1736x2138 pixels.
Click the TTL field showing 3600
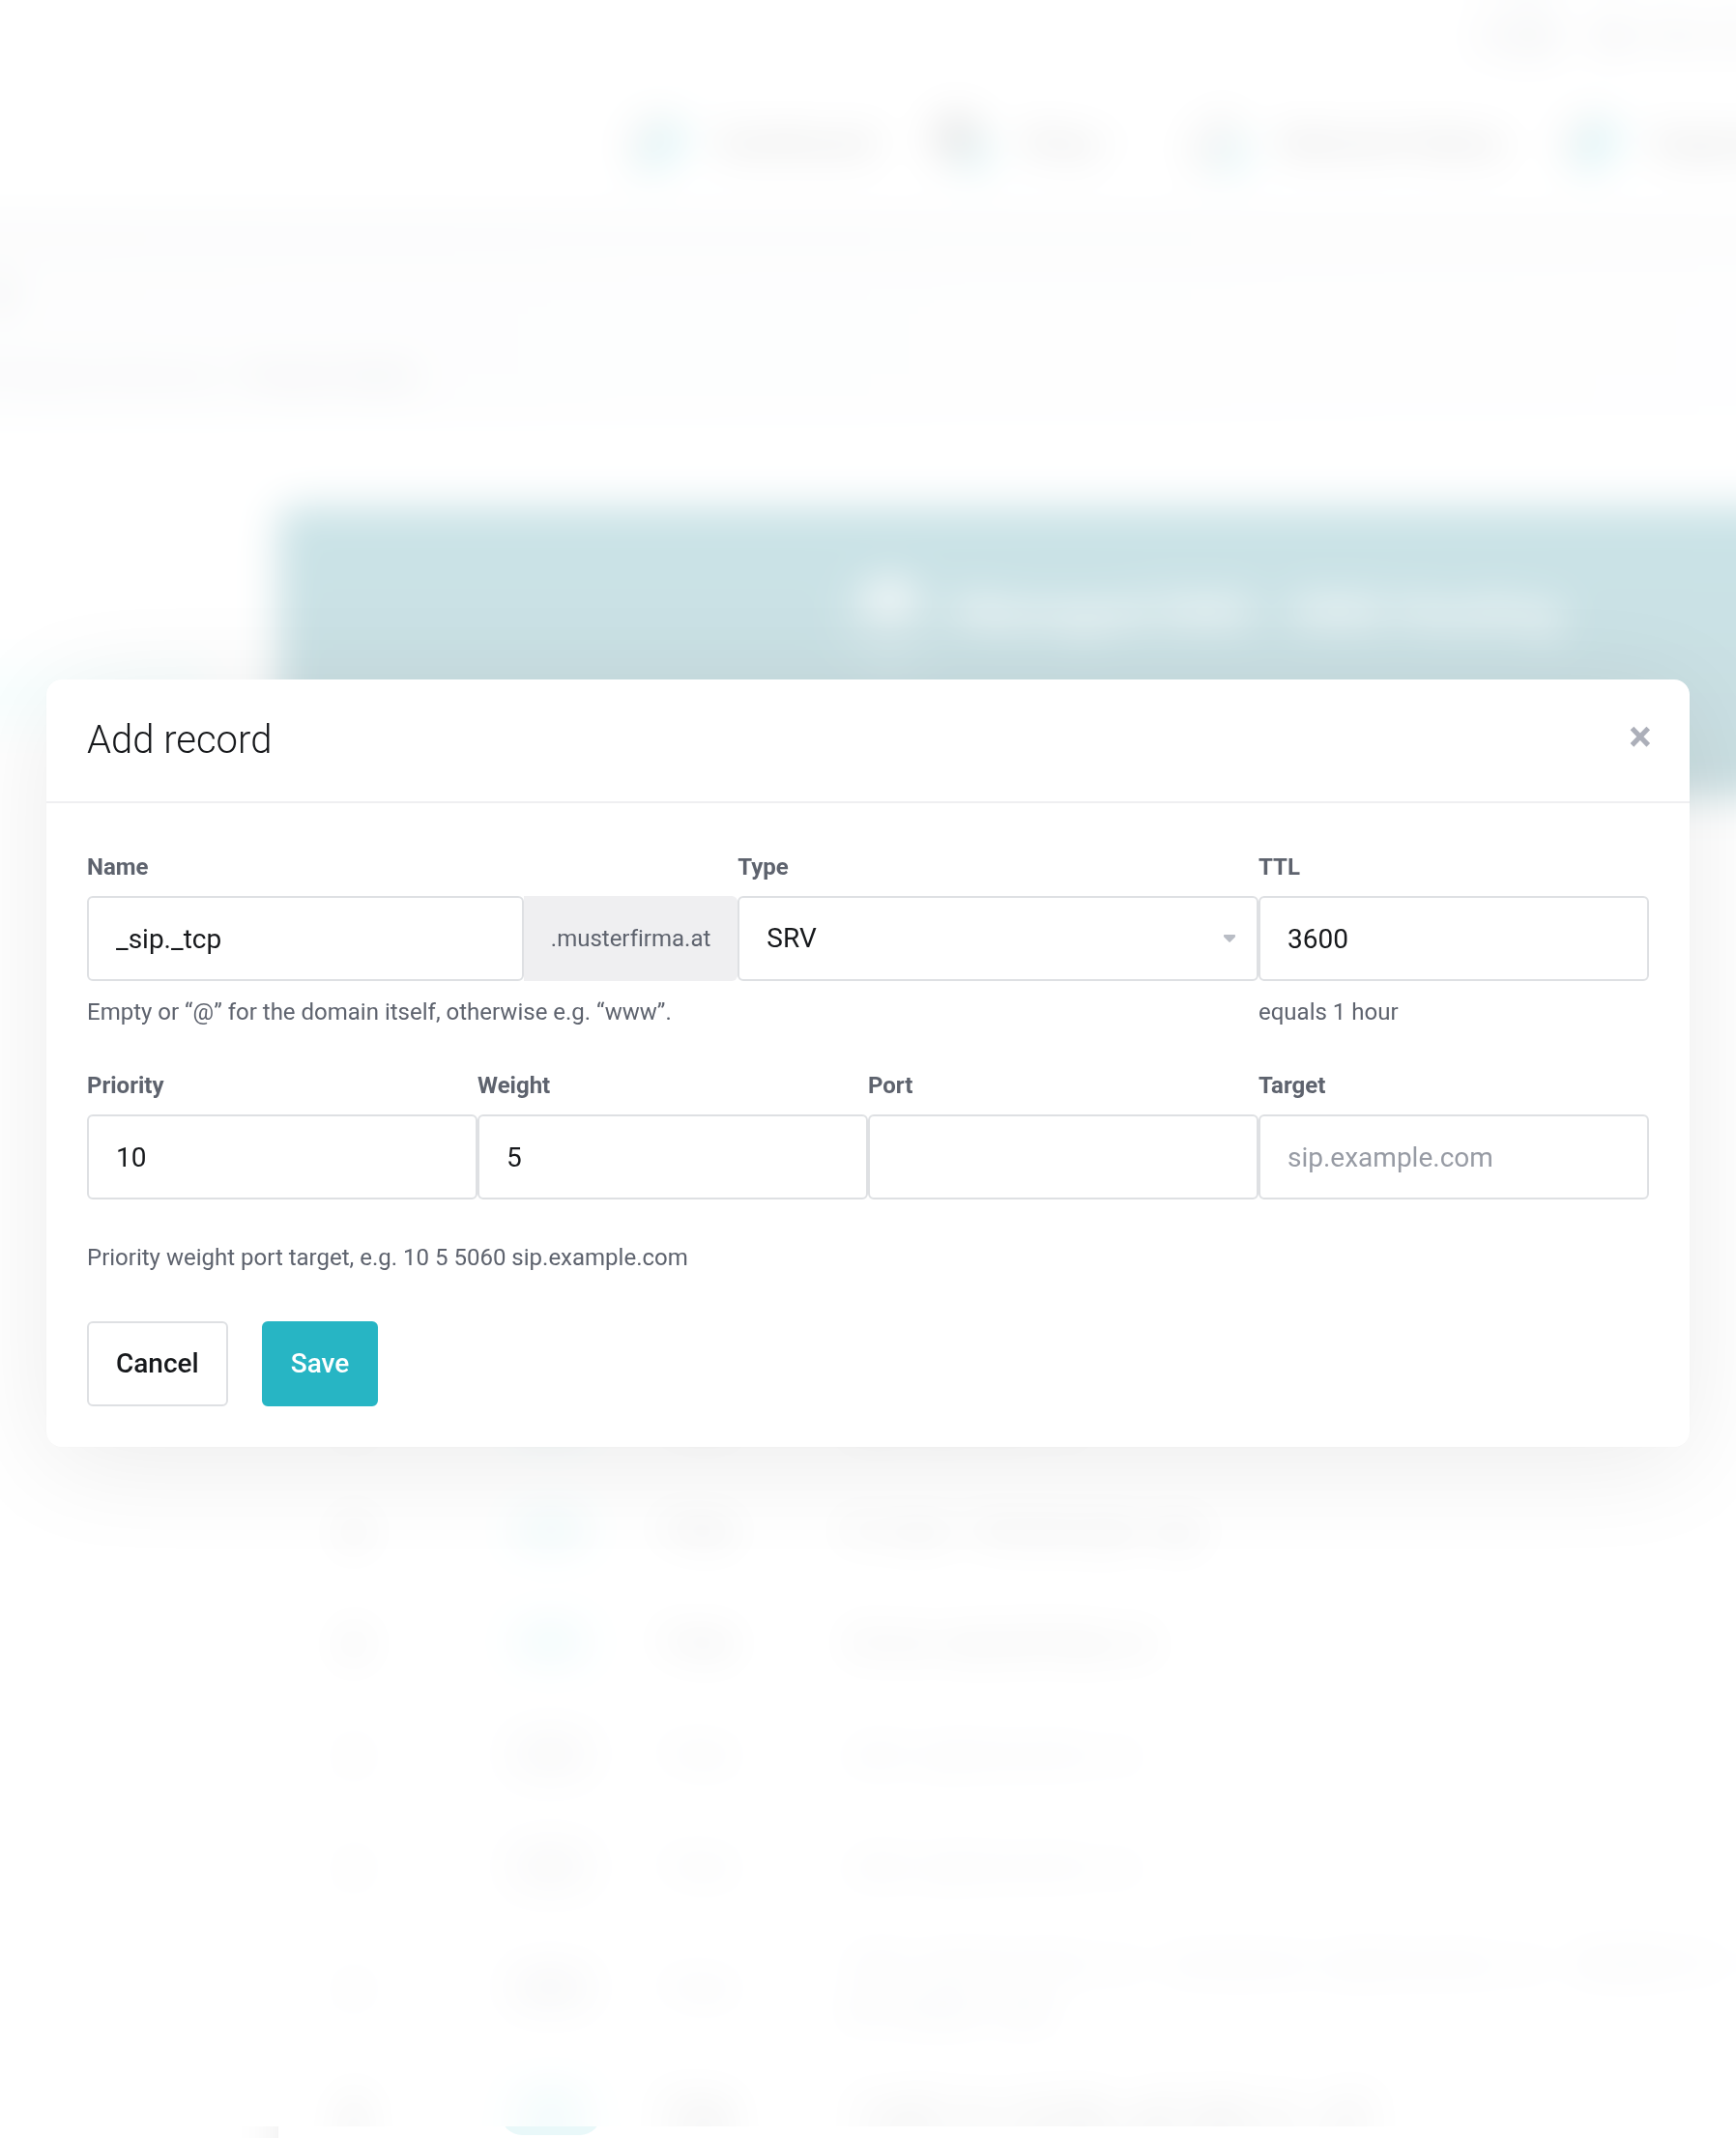[1453, 938]
